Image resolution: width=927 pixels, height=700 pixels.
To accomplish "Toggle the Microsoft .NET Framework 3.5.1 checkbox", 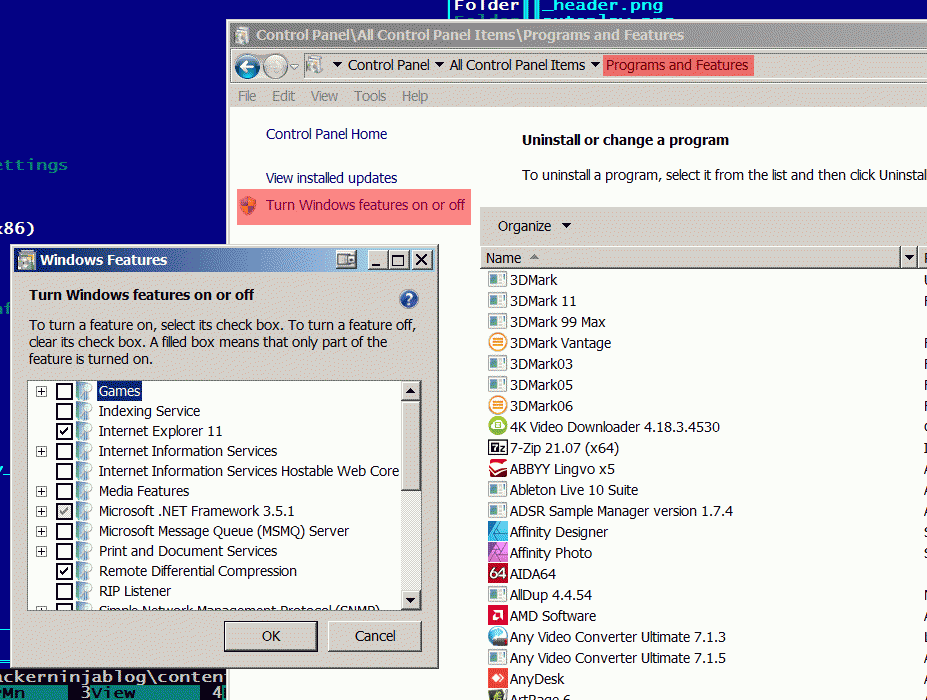I will pyautogui.click(x=64, y=511).
